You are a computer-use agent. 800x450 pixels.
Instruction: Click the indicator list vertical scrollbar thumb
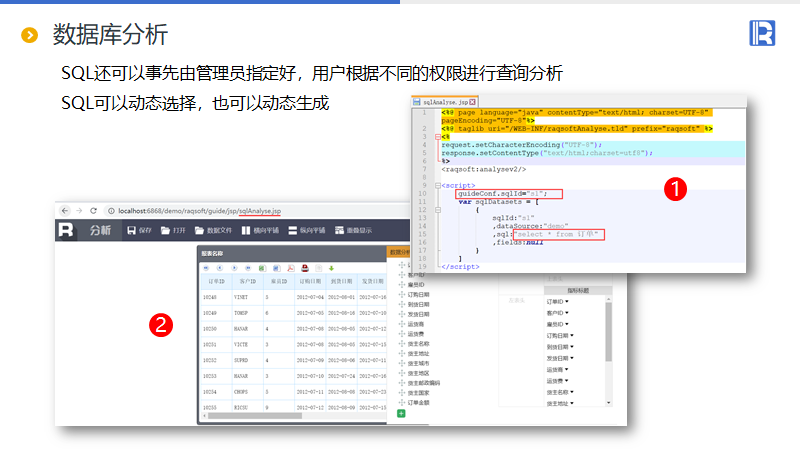pyautogui.click(x=608, y=332)
